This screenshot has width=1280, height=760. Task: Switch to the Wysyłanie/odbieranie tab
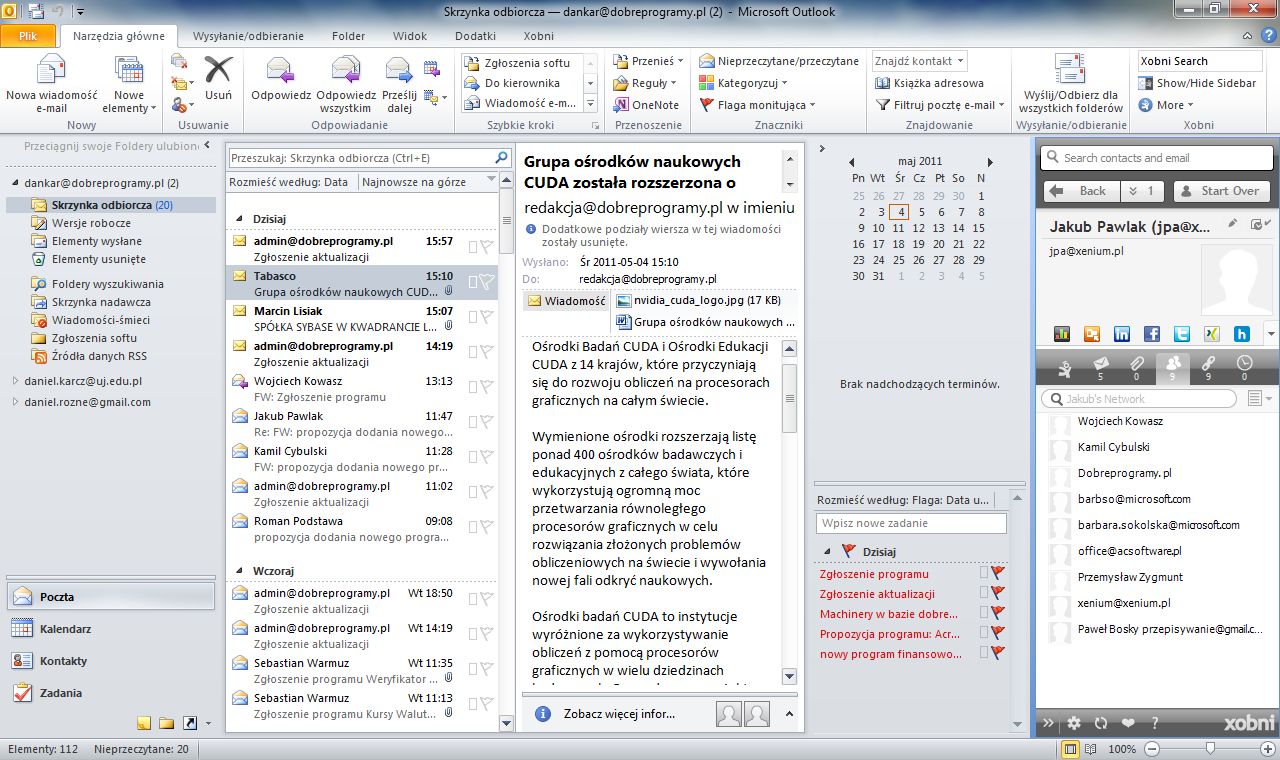248,36
